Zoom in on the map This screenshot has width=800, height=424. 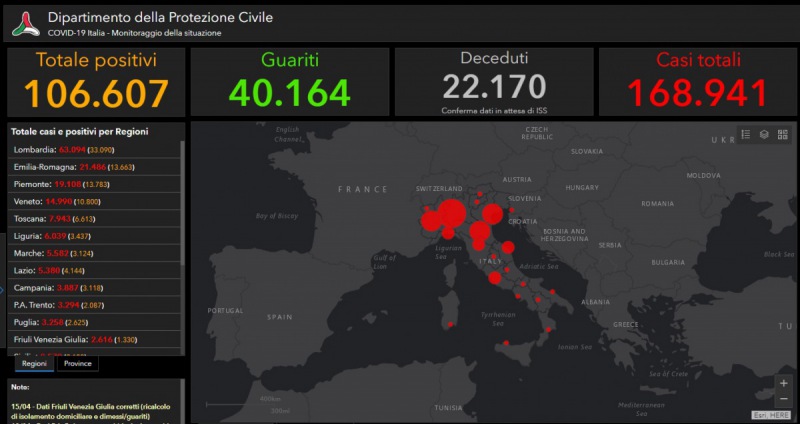pos(783,383)
